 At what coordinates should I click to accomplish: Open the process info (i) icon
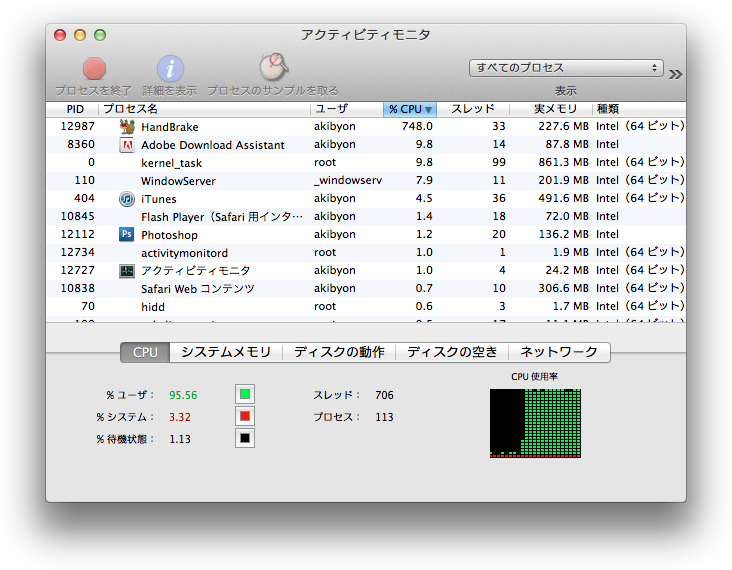pos(170,69)
